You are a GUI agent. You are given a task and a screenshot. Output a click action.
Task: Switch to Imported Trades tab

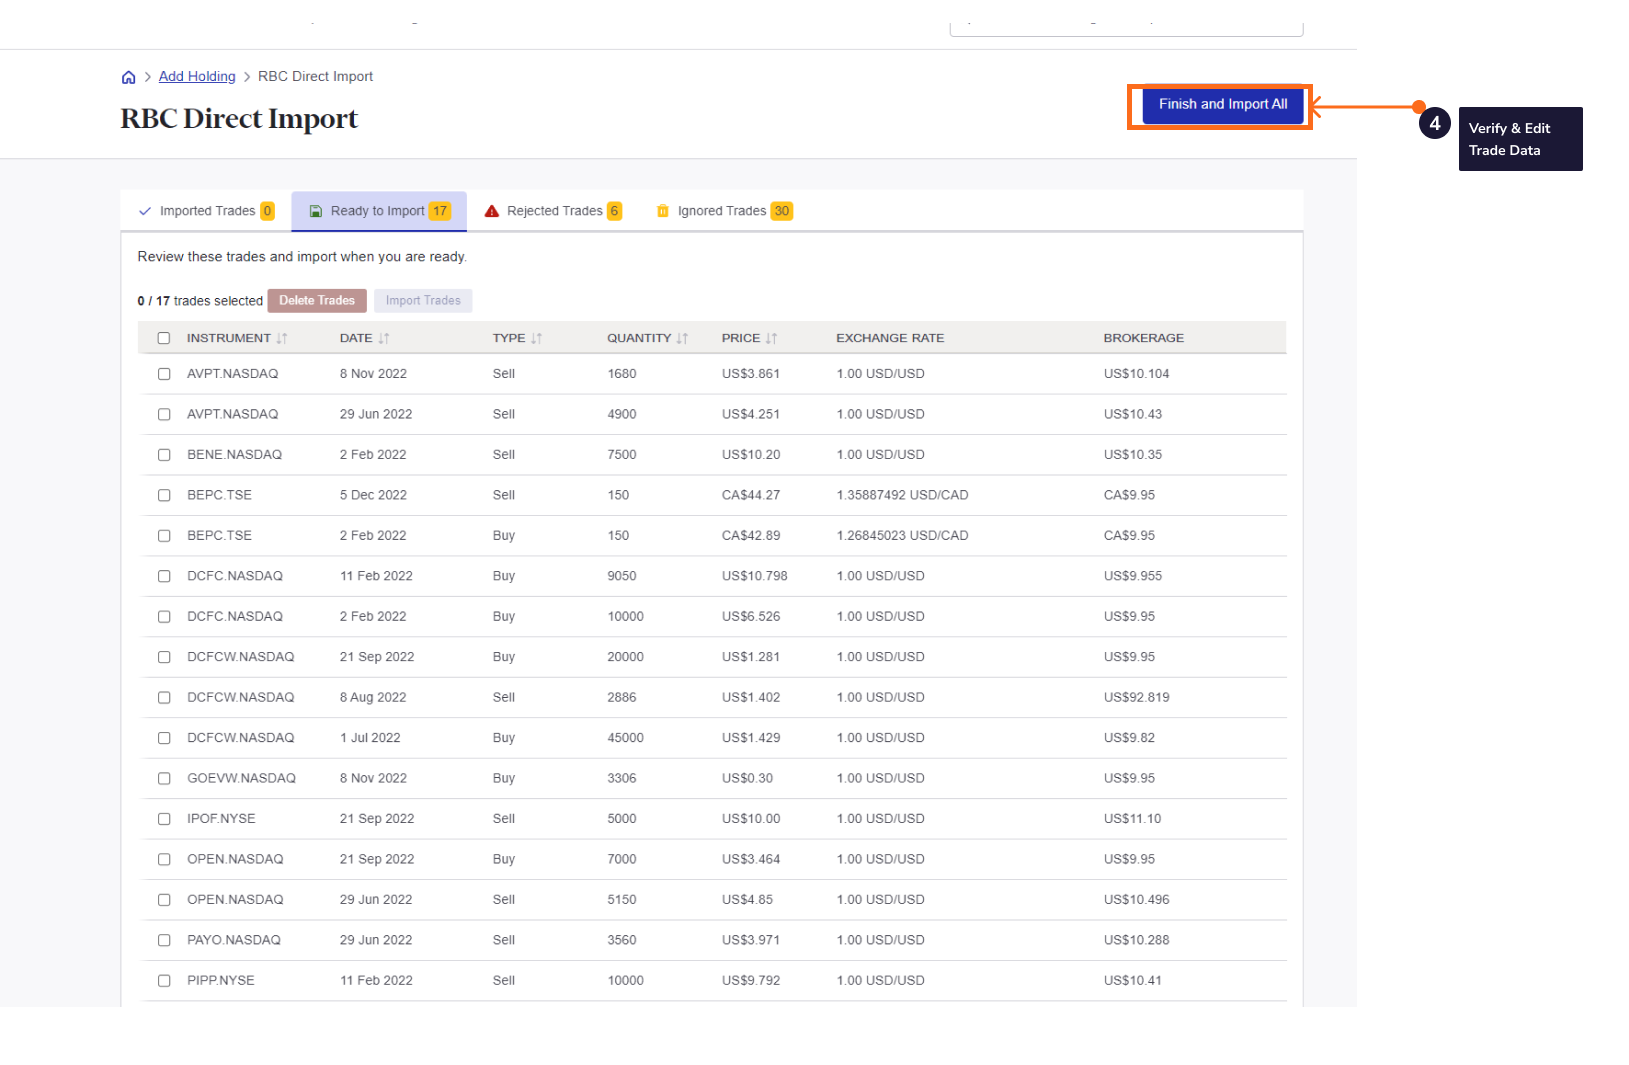coord(206,211)
